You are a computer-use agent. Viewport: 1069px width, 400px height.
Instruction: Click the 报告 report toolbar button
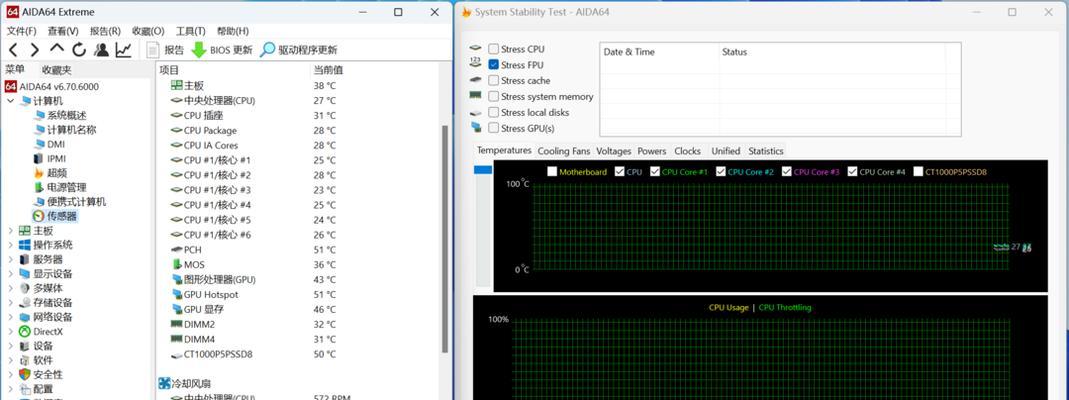tap(166, 50)
